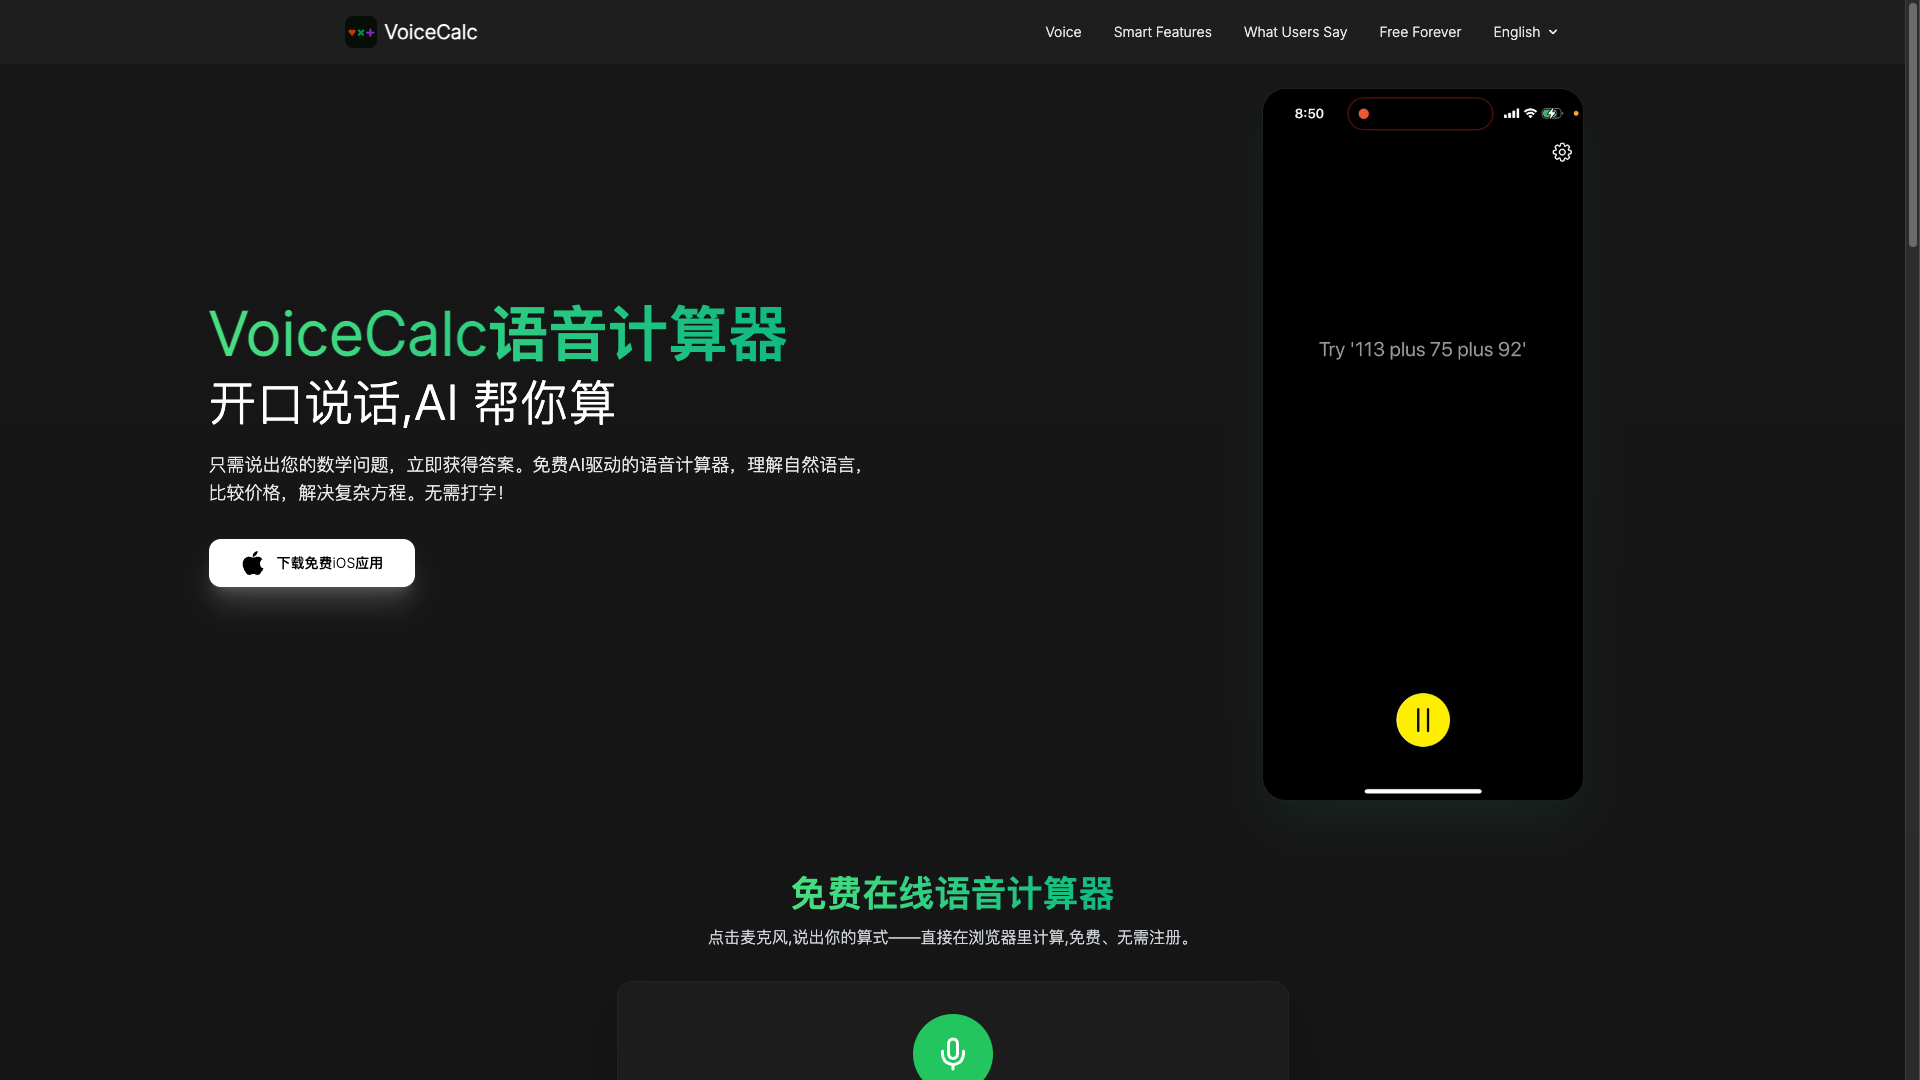Click the VoiceCalc logo icon
This screenshot has height=1080, width=1920.
pyautogui.click(x=361, y=32)
